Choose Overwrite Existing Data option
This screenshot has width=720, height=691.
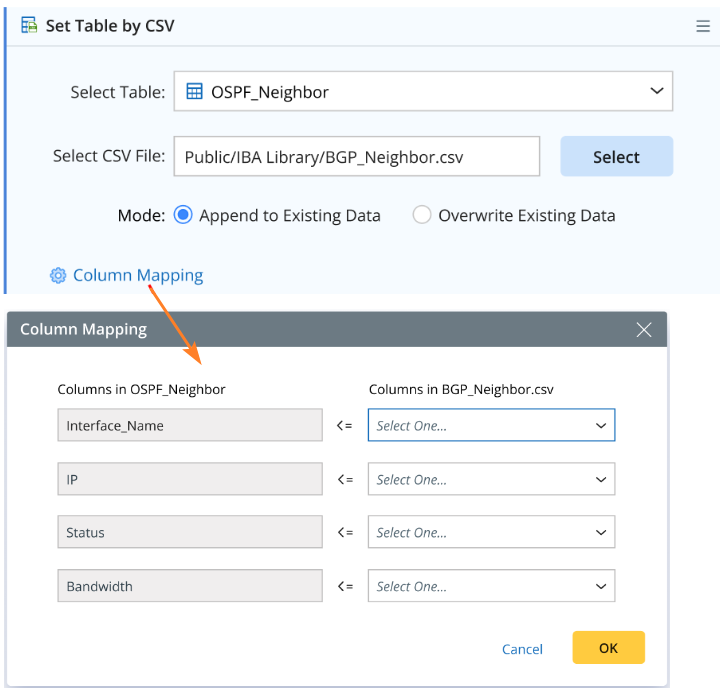pyautogui.click(x=422, y=215)
